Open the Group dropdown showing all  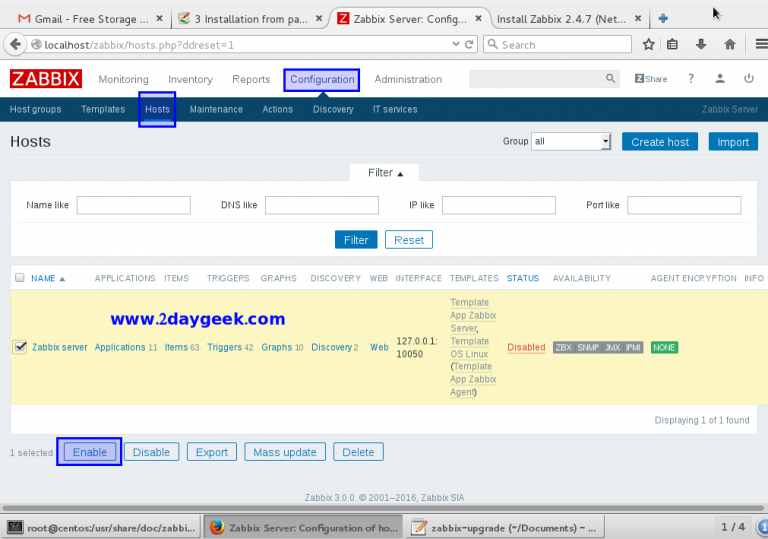(x=571, y=142)
